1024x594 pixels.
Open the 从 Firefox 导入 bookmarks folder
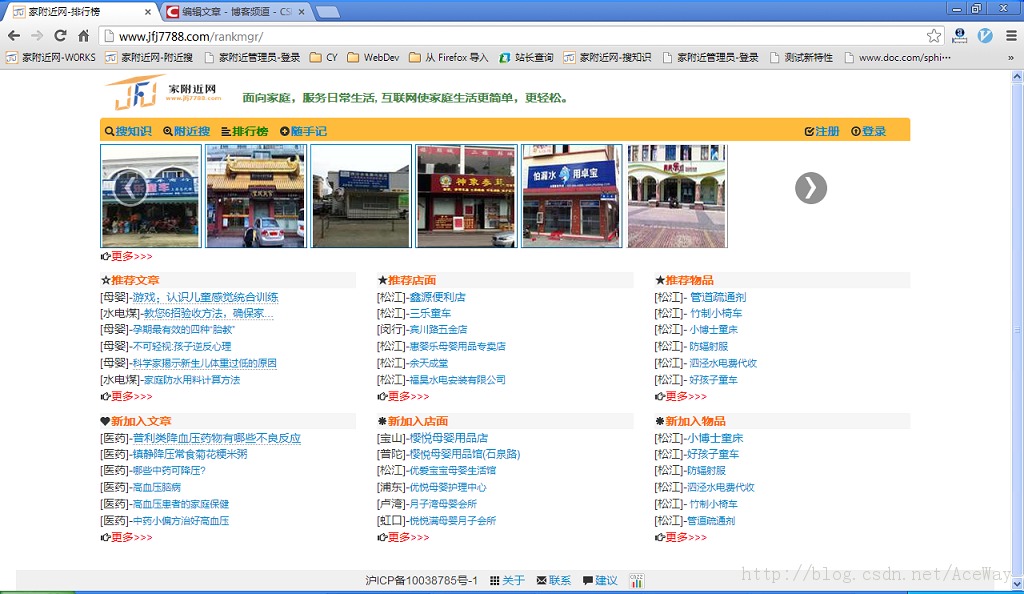click(449, 57)
